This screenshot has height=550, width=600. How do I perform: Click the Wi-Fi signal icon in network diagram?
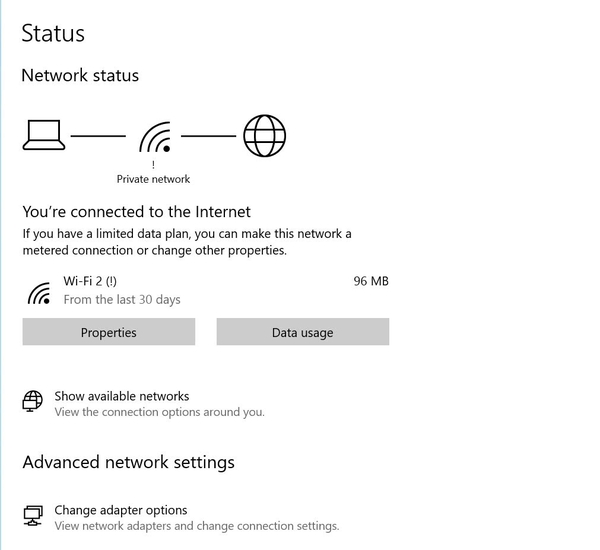click(154, 136)
